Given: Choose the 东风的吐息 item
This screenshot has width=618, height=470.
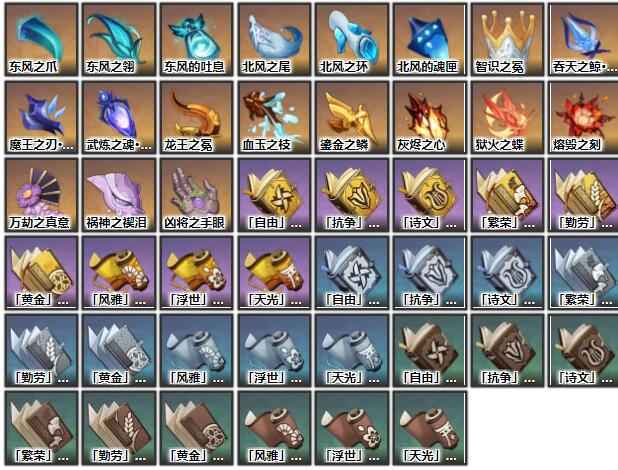Looking at the screenshot, I should (x=197, y=39).
